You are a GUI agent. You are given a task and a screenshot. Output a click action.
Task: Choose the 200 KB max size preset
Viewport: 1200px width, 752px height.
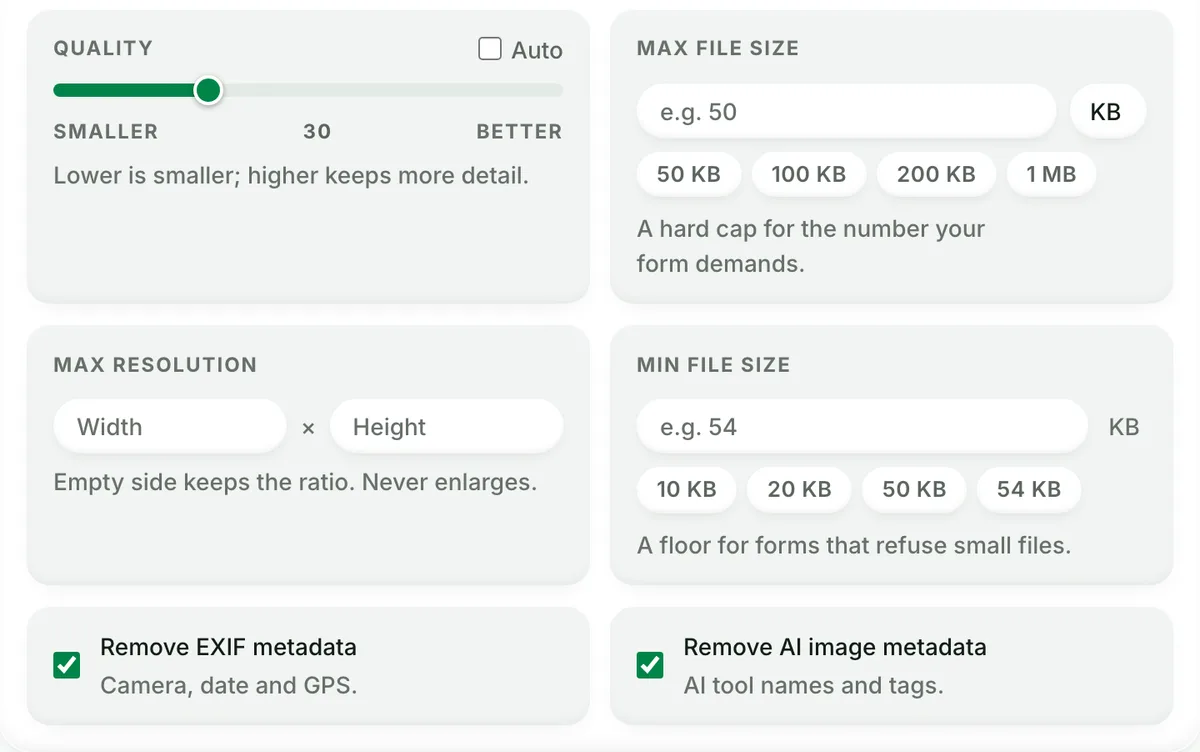coord(936,174)
